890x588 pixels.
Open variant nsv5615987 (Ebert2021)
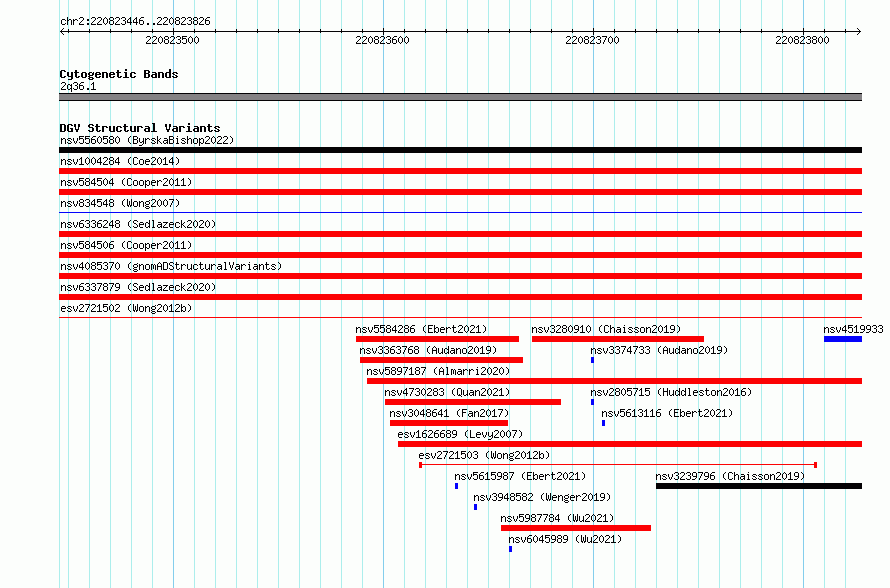520,476
